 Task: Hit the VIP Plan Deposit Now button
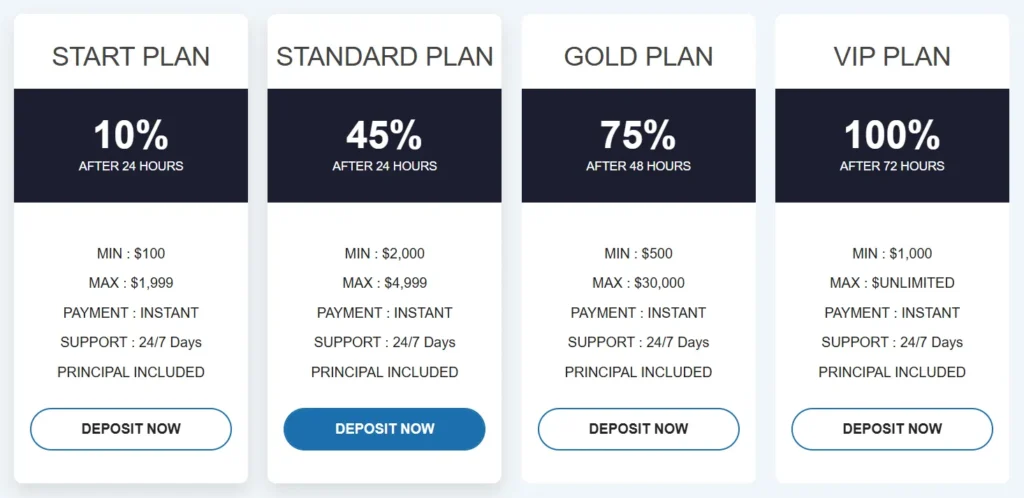click(x=892, y=429)
